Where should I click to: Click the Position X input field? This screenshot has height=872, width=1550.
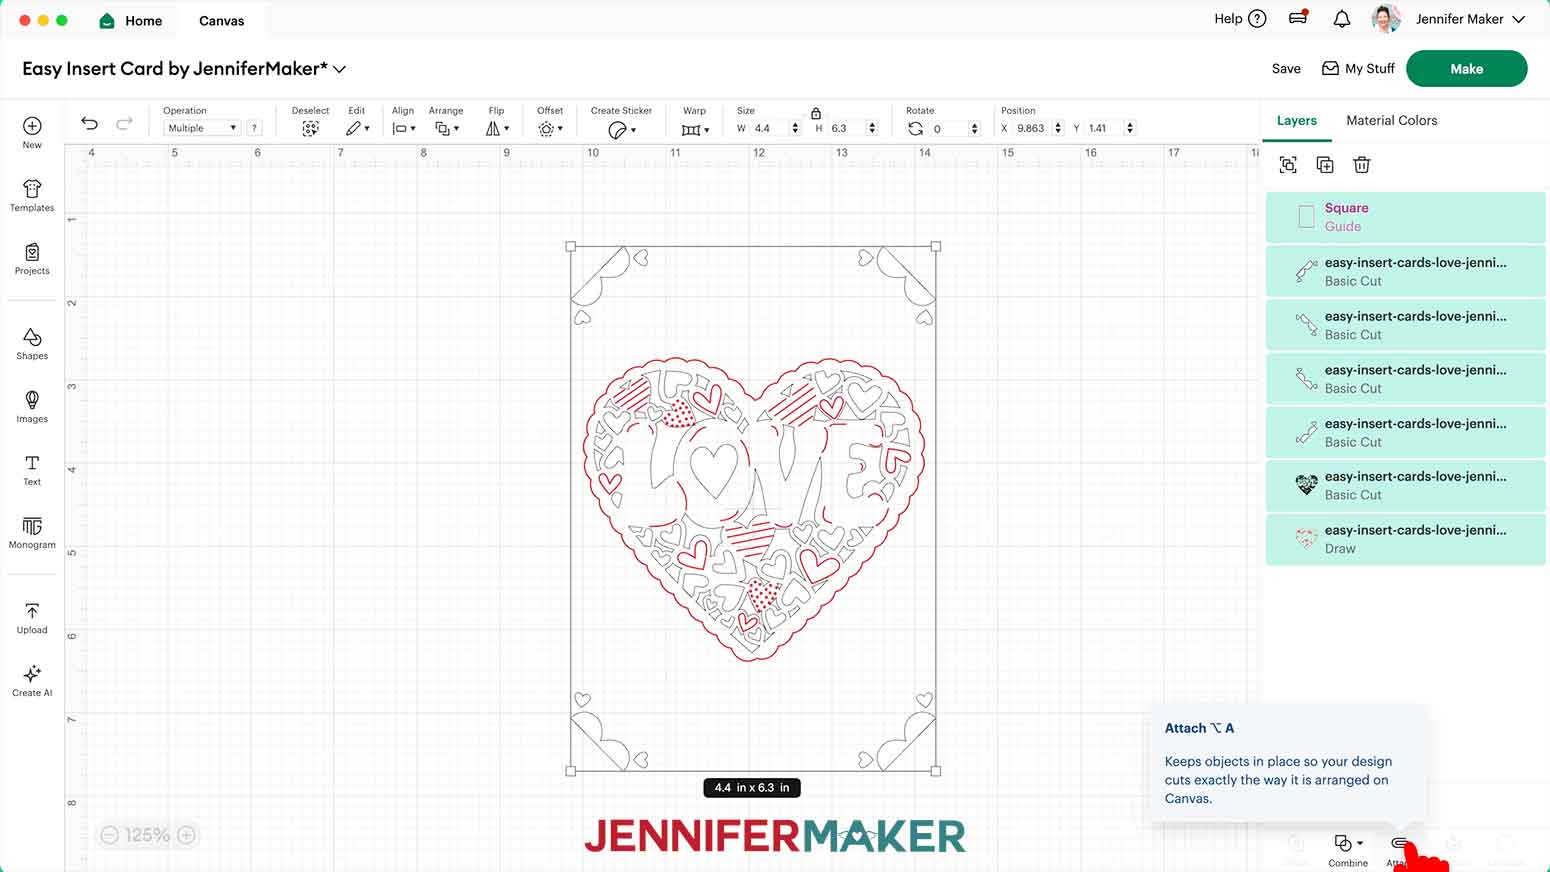click(x=1033, y=128)
